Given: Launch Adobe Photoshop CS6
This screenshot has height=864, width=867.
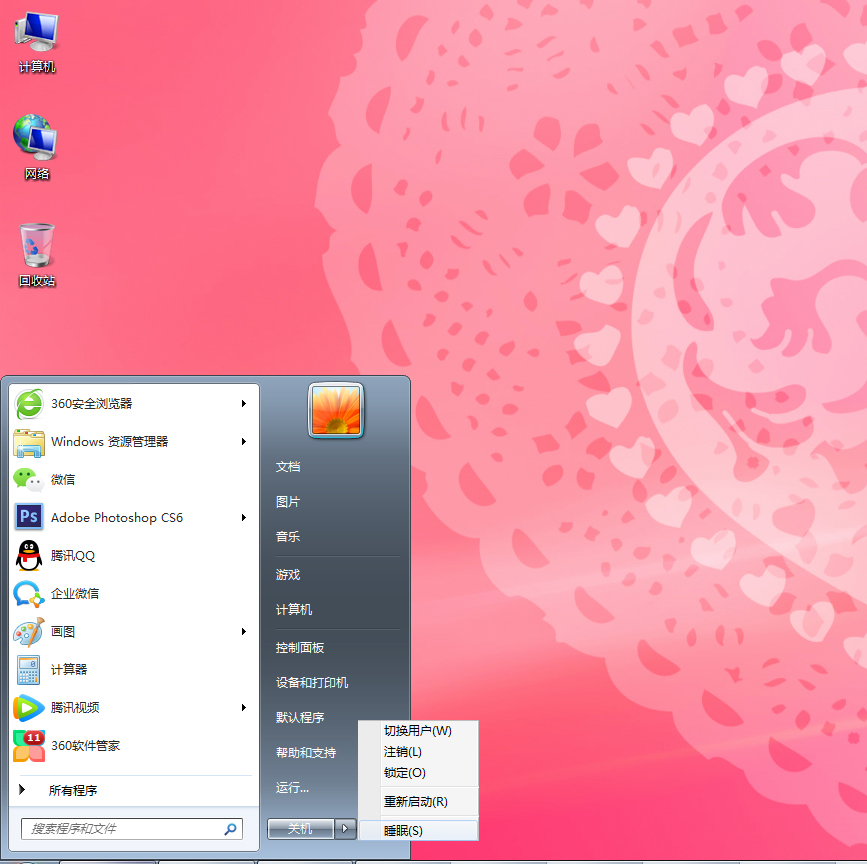Looking at the screenshot, I should tap(133, 518).
